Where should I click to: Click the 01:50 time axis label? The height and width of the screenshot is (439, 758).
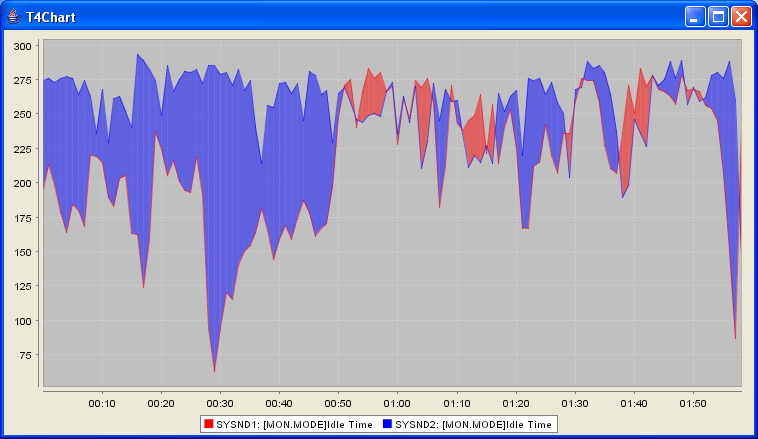point(692,403)
